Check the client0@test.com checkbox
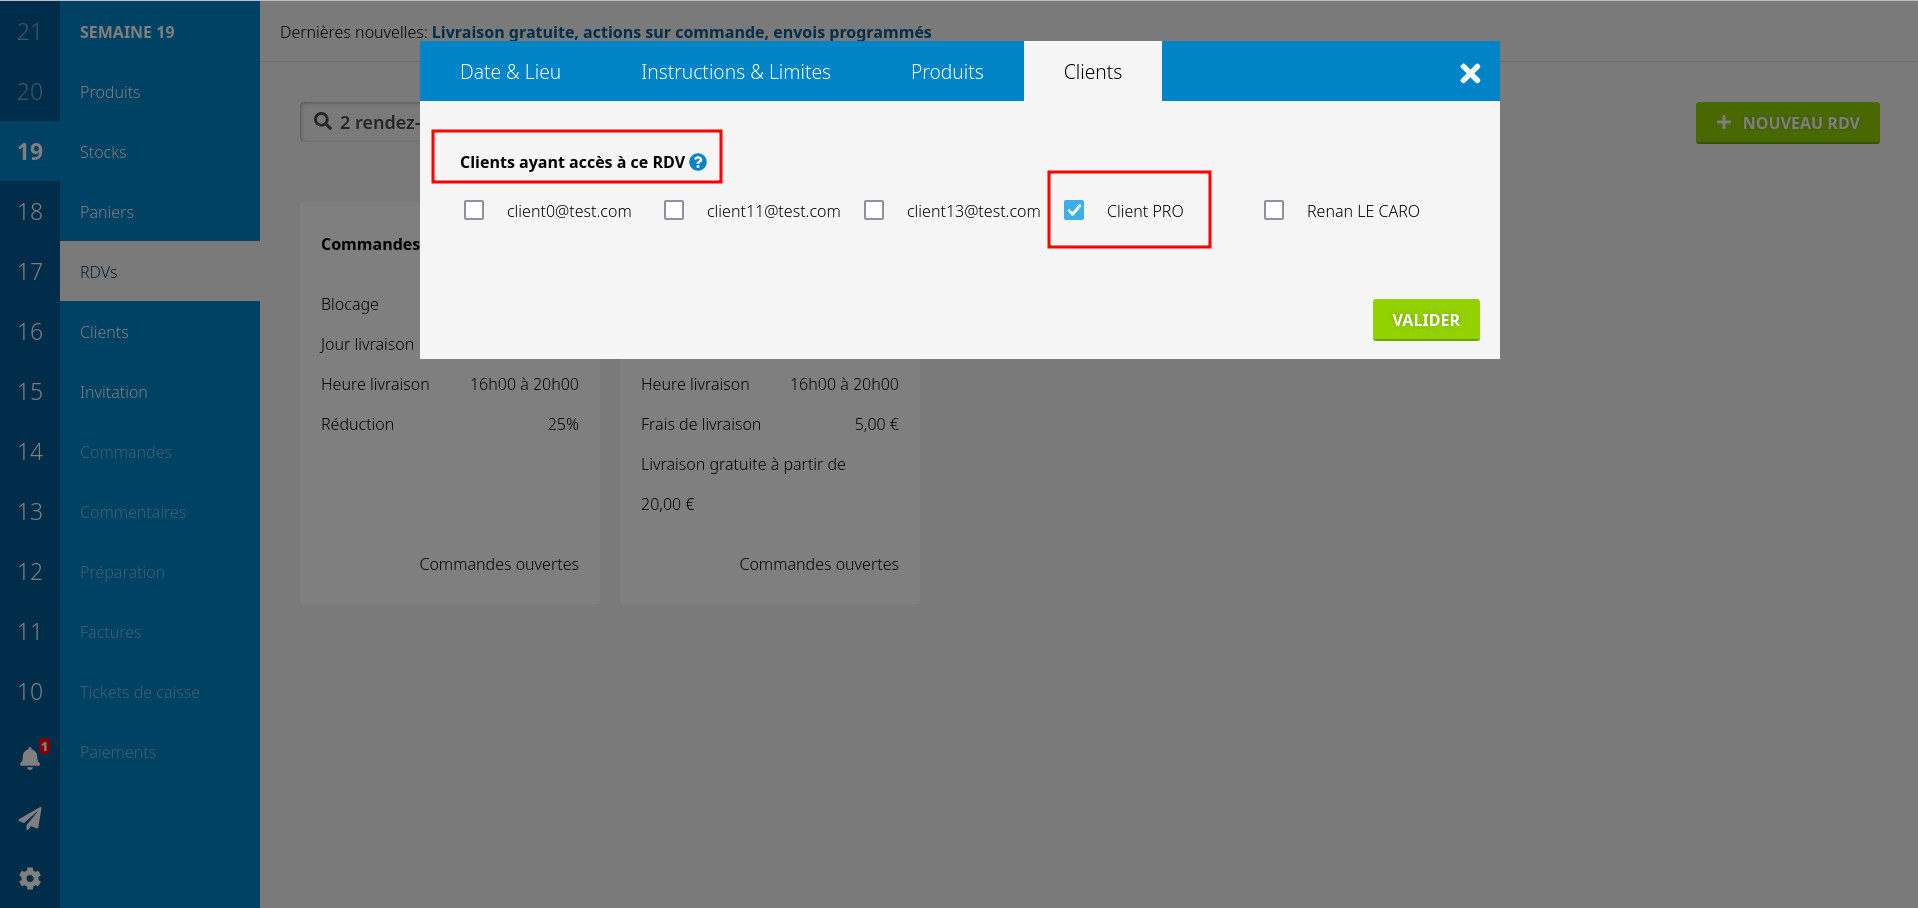Screen dimensions: 1918x908 pos(474,210)
